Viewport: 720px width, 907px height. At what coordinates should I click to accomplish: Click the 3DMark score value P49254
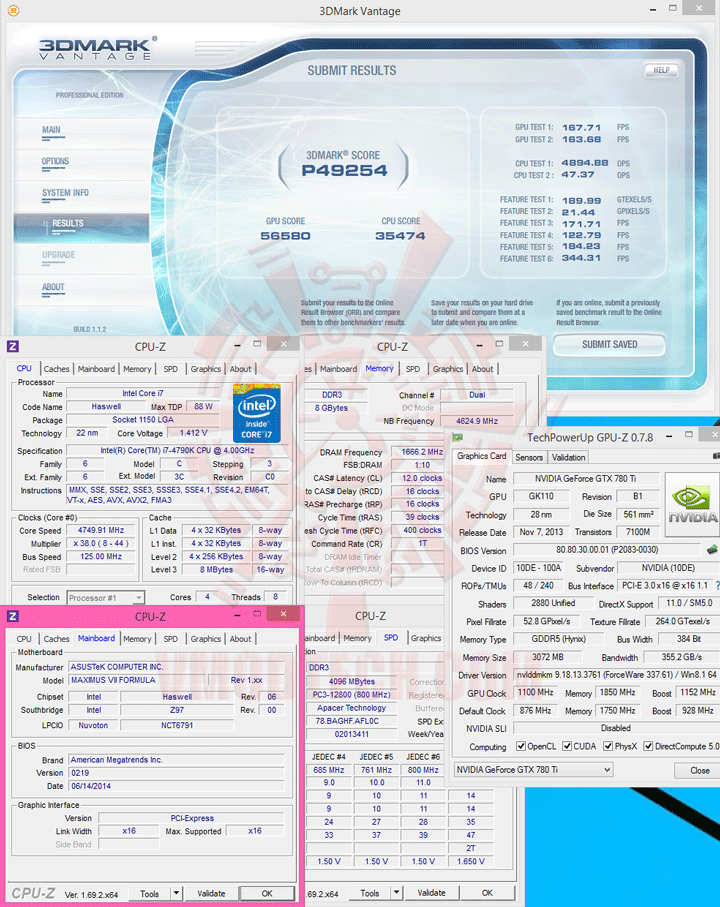click(345, 171)
